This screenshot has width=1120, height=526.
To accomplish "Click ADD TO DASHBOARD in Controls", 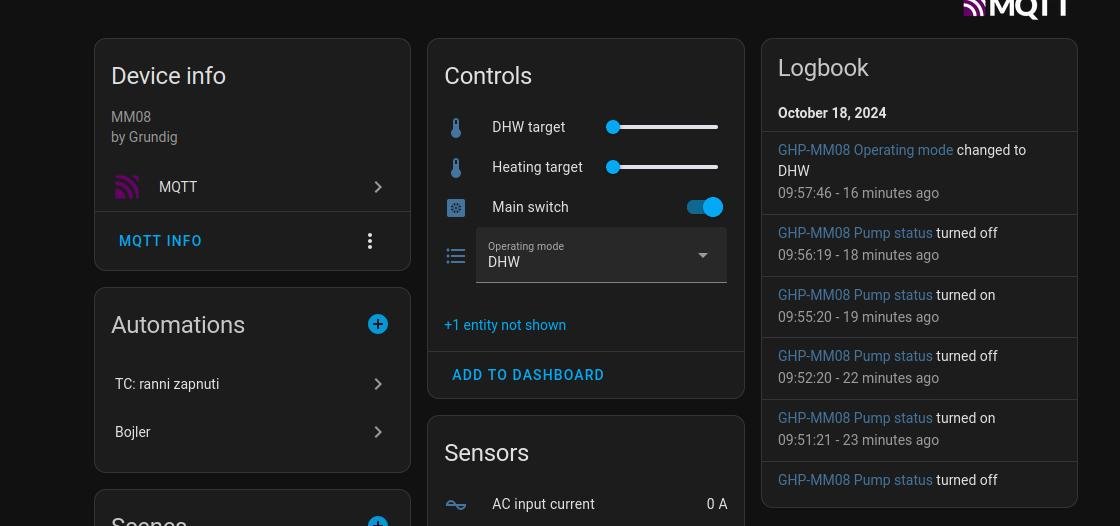I will point(528,374).
